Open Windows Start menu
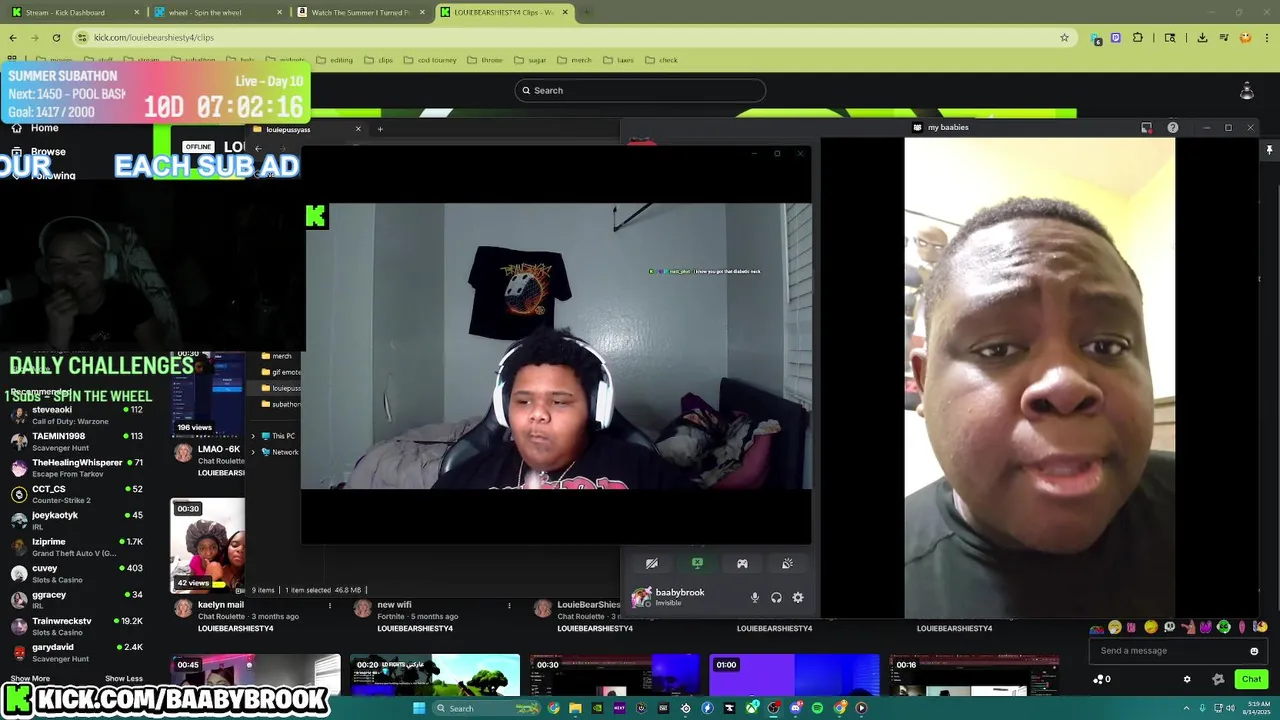The image size is (1280, 720). [419, 708]
